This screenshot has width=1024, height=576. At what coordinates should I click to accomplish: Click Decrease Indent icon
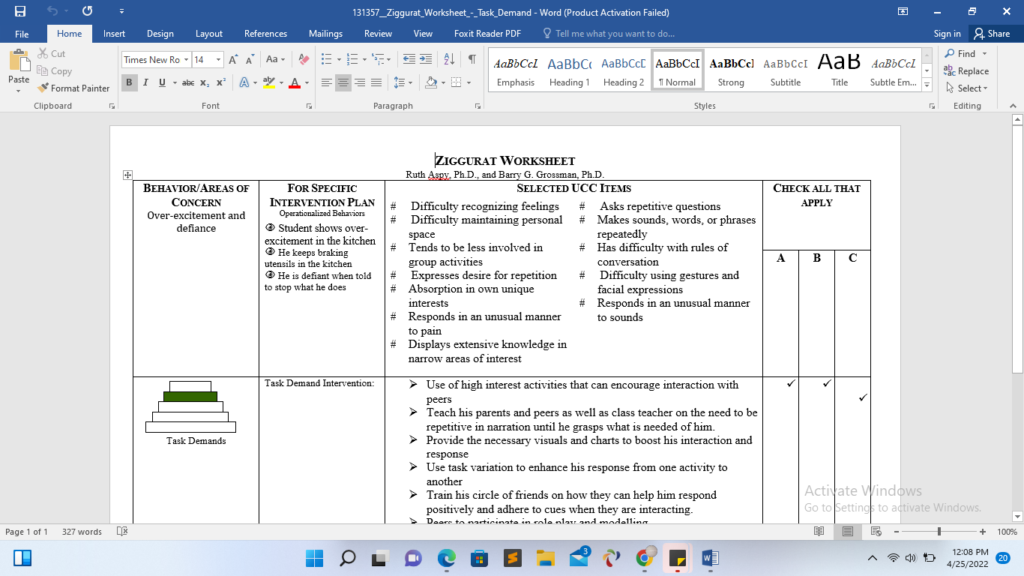409,59
